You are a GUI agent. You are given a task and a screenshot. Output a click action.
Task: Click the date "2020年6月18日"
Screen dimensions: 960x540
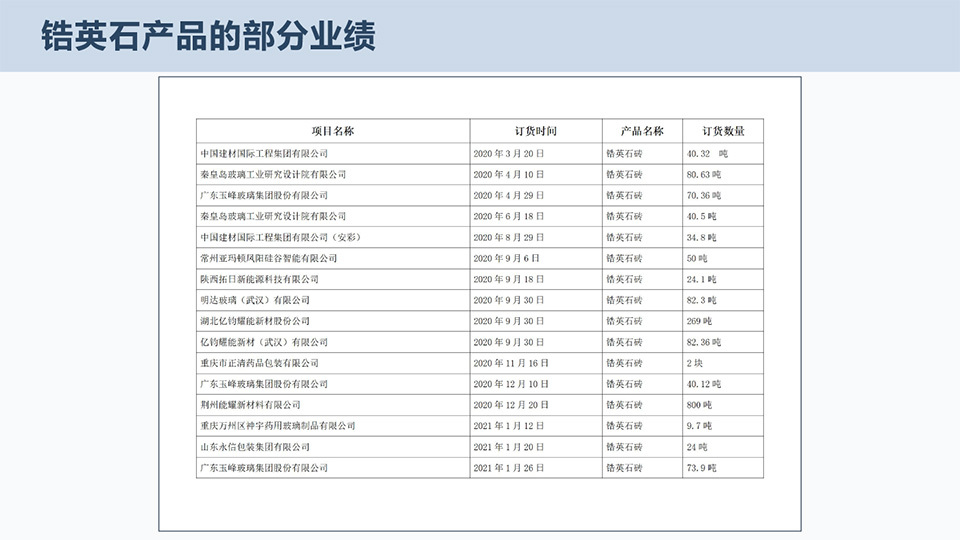[x=509, y=216]
